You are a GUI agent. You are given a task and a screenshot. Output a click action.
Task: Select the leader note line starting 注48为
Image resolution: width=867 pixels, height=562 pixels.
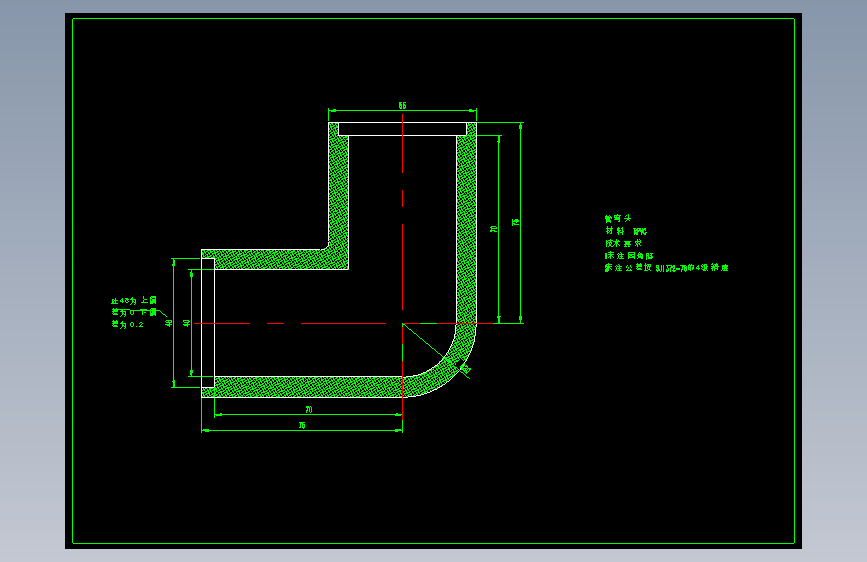pyautogui.click(x=134, y=301)
